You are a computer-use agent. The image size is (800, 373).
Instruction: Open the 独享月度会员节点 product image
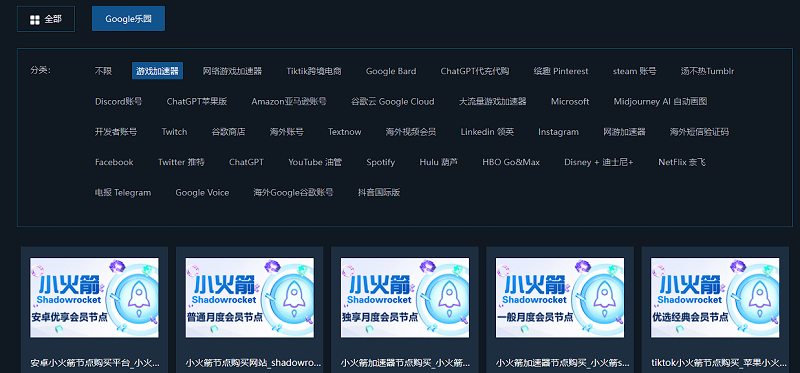point(405,297)
